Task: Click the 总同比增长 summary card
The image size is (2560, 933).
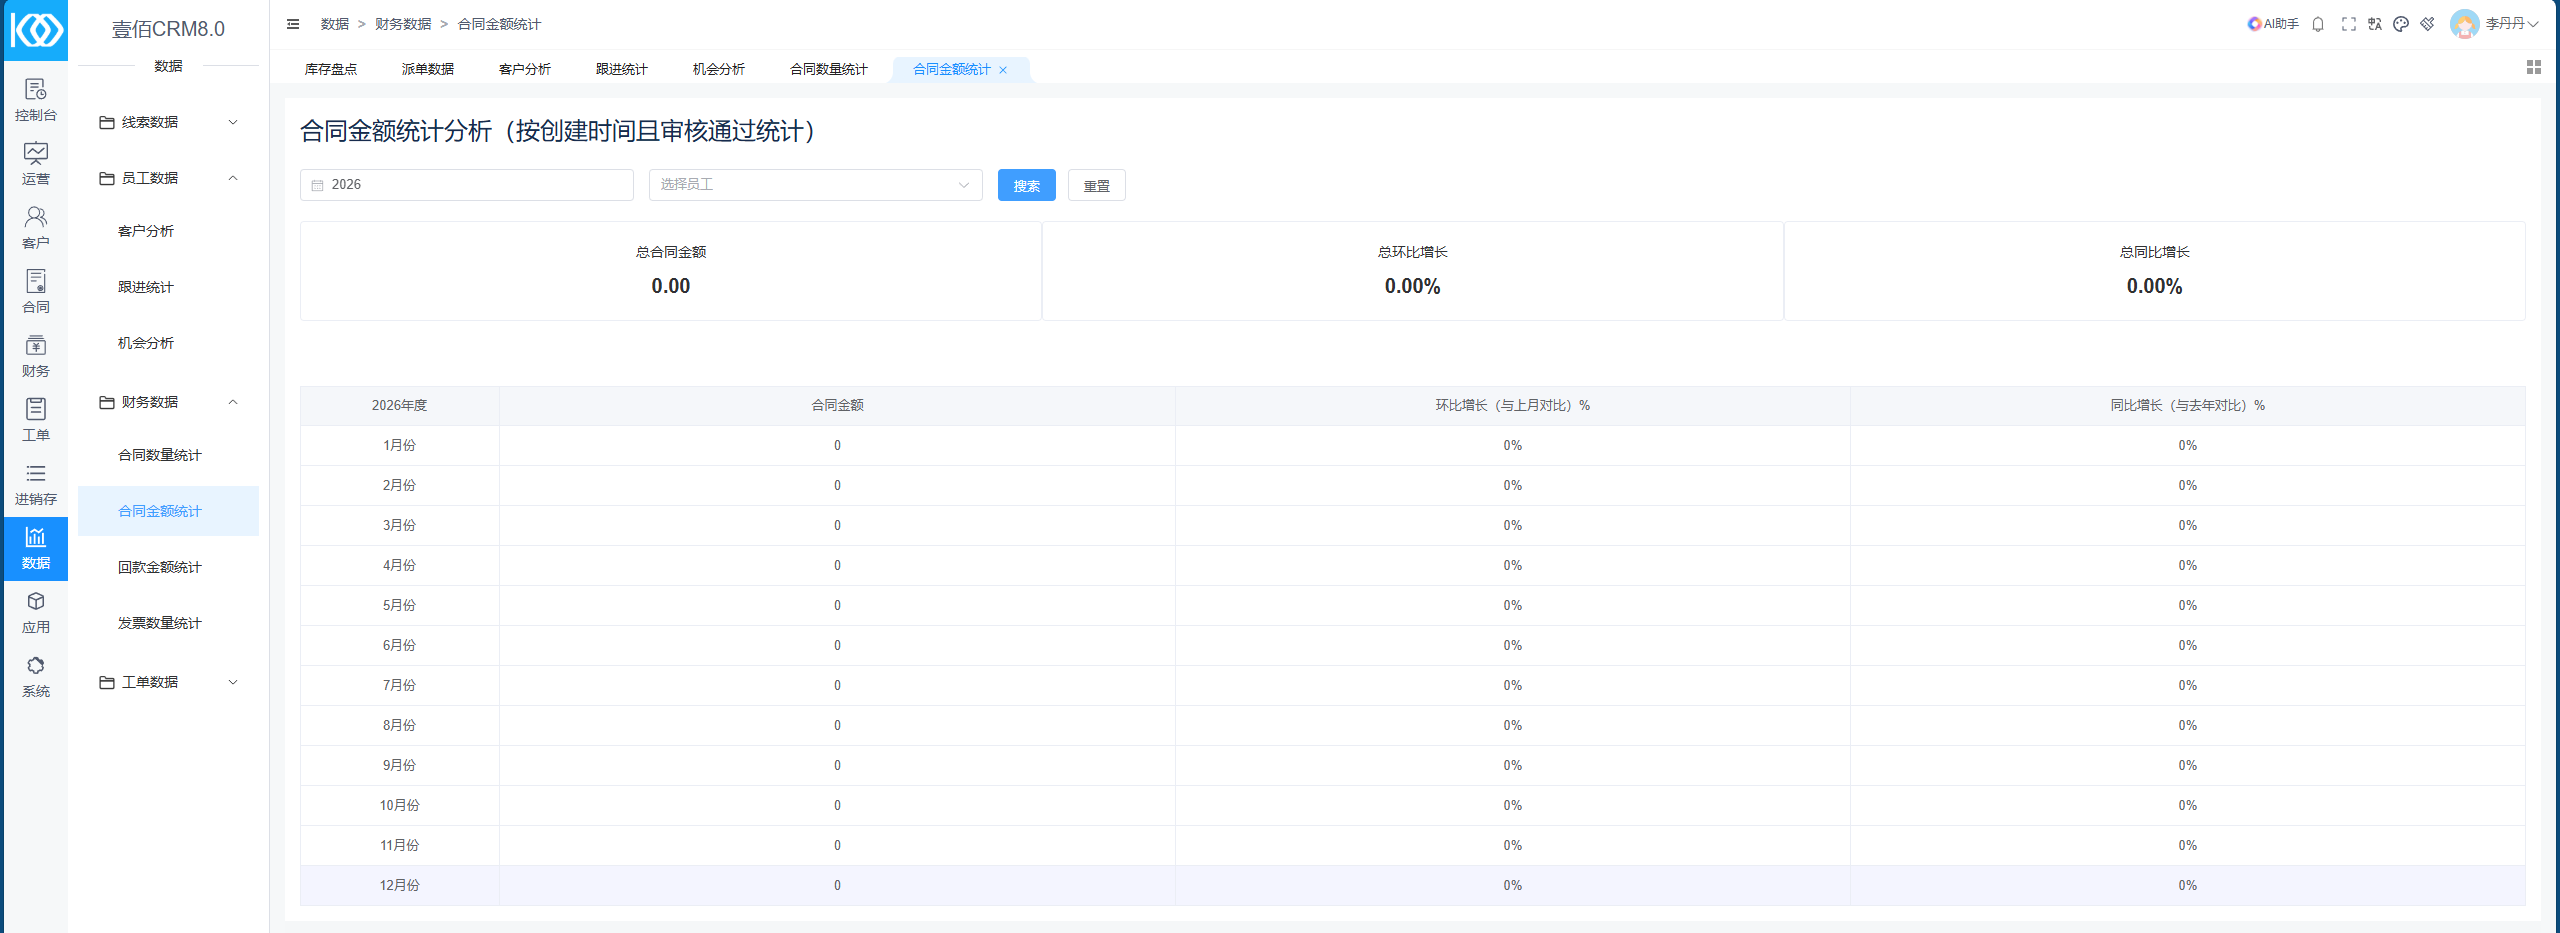Action: [2155, 271]
